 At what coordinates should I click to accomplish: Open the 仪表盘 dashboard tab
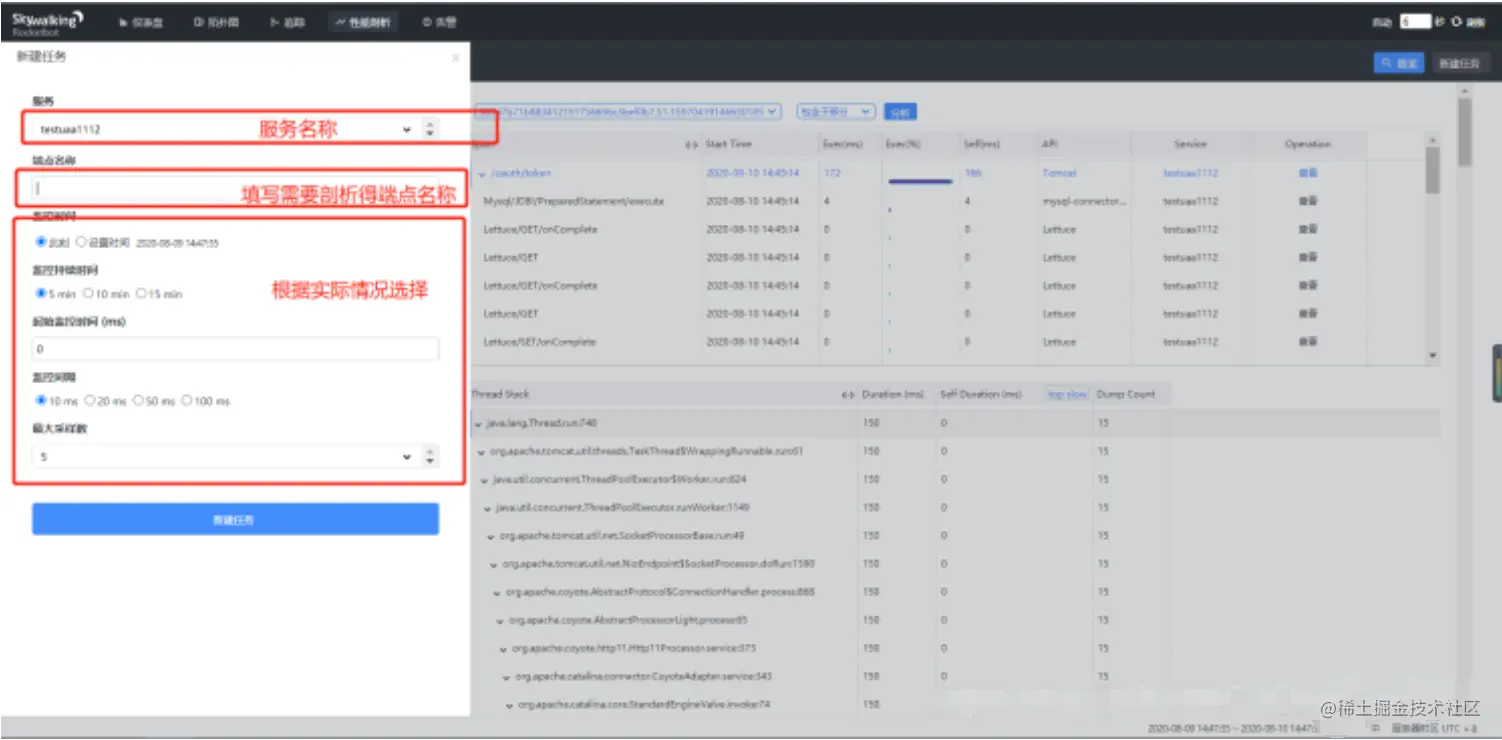point(140,22)
